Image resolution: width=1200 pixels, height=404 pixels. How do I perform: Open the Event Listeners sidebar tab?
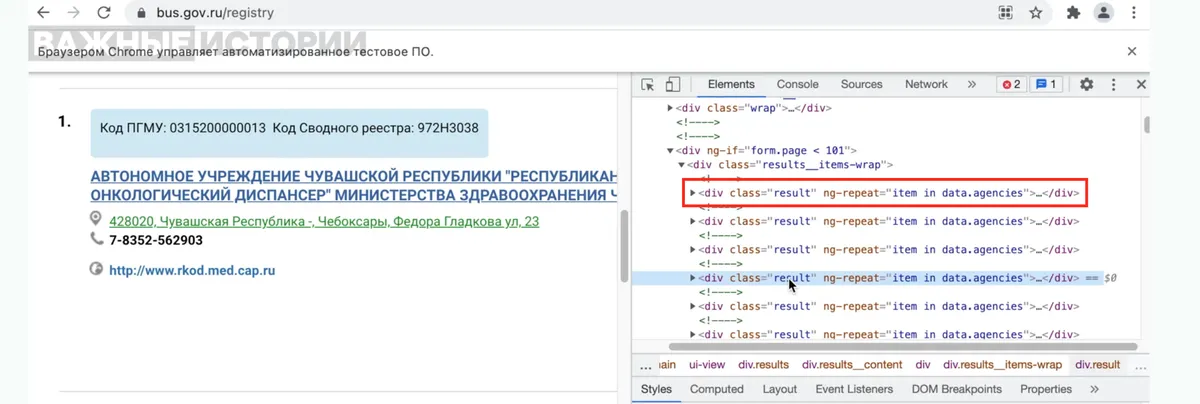point(855,389)
